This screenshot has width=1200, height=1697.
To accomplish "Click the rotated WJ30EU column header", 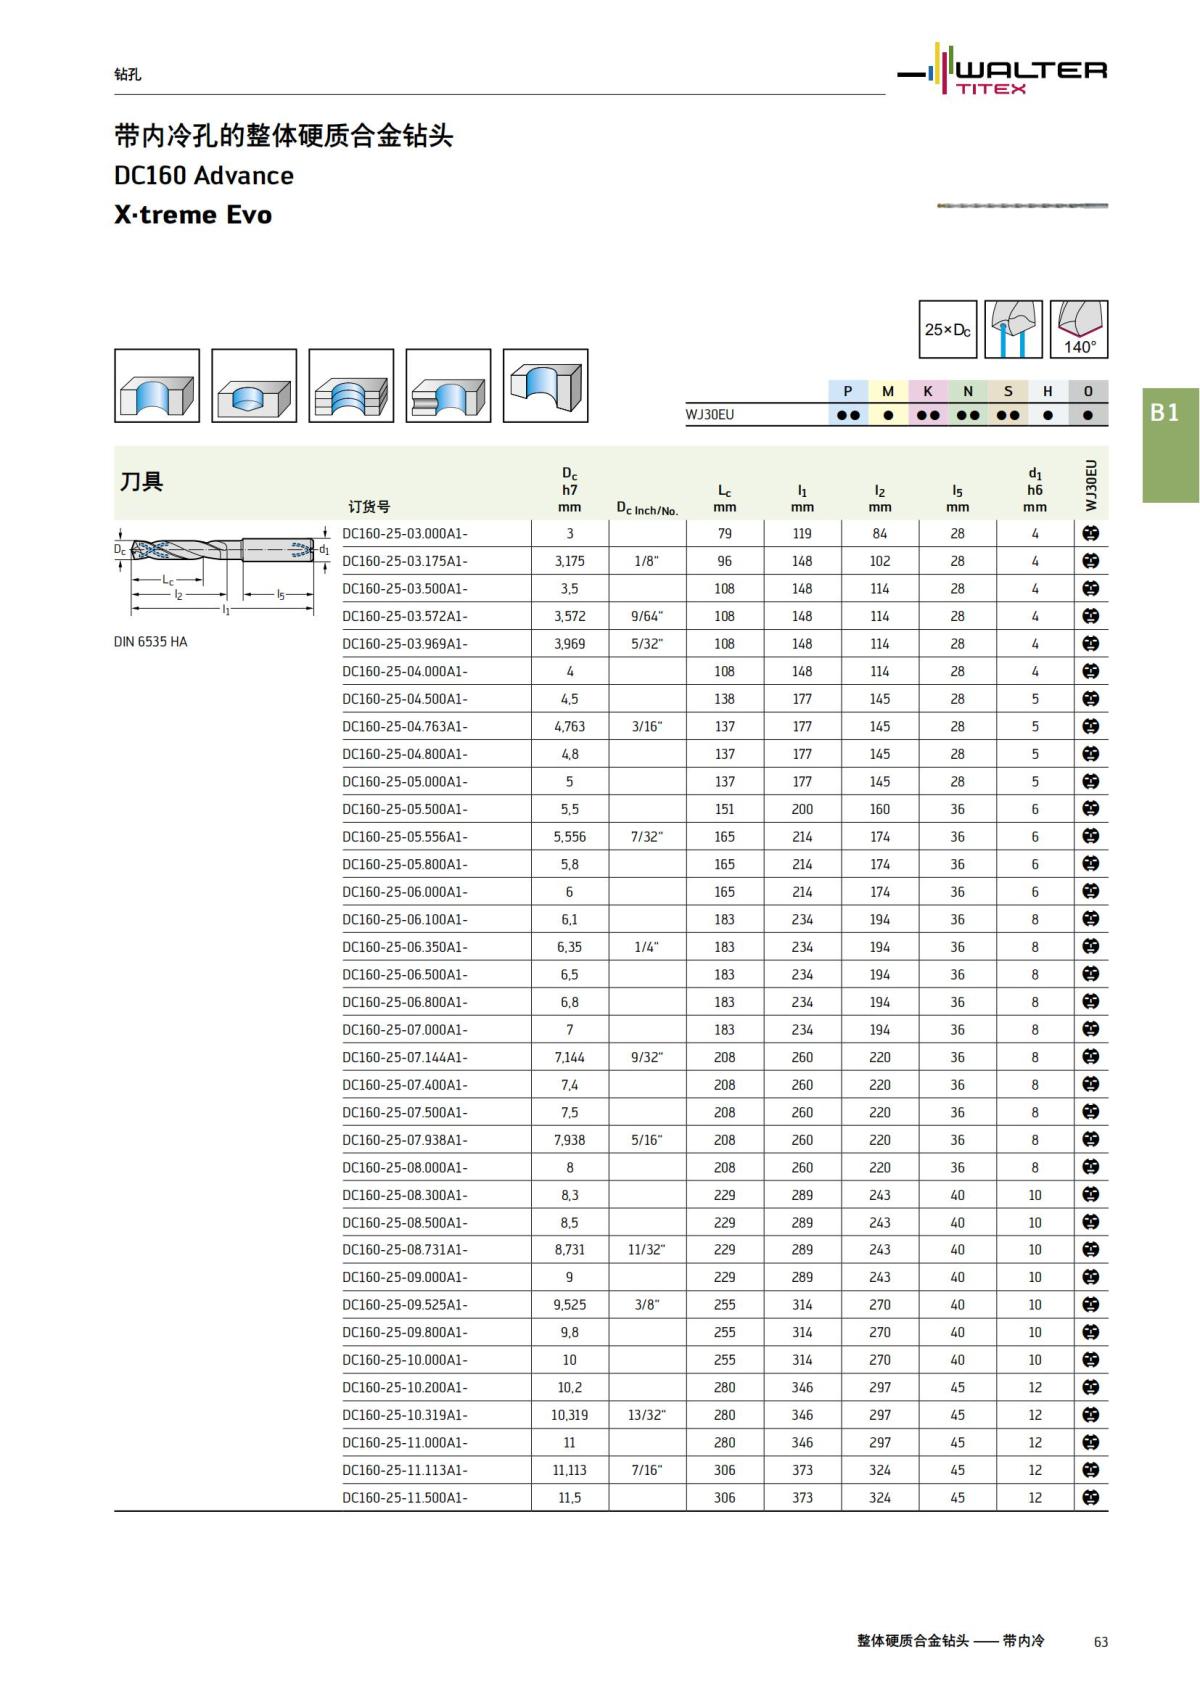I will (x=1091, y=485).
